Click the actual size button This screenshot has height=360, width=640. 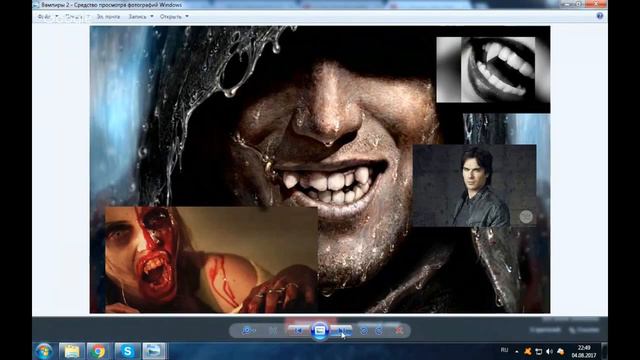(273, 331)
